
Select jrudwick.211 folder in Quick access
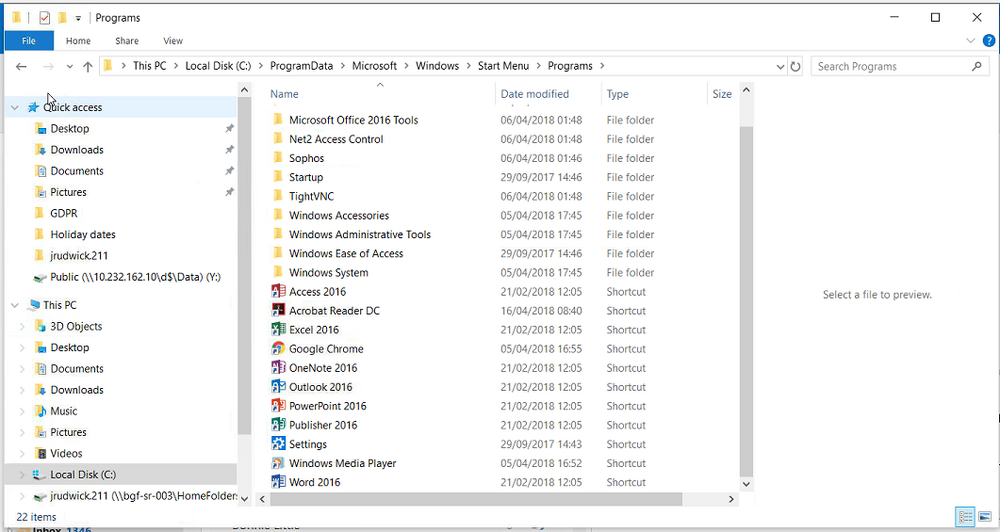pyautogui.click(x=79, y=256)
